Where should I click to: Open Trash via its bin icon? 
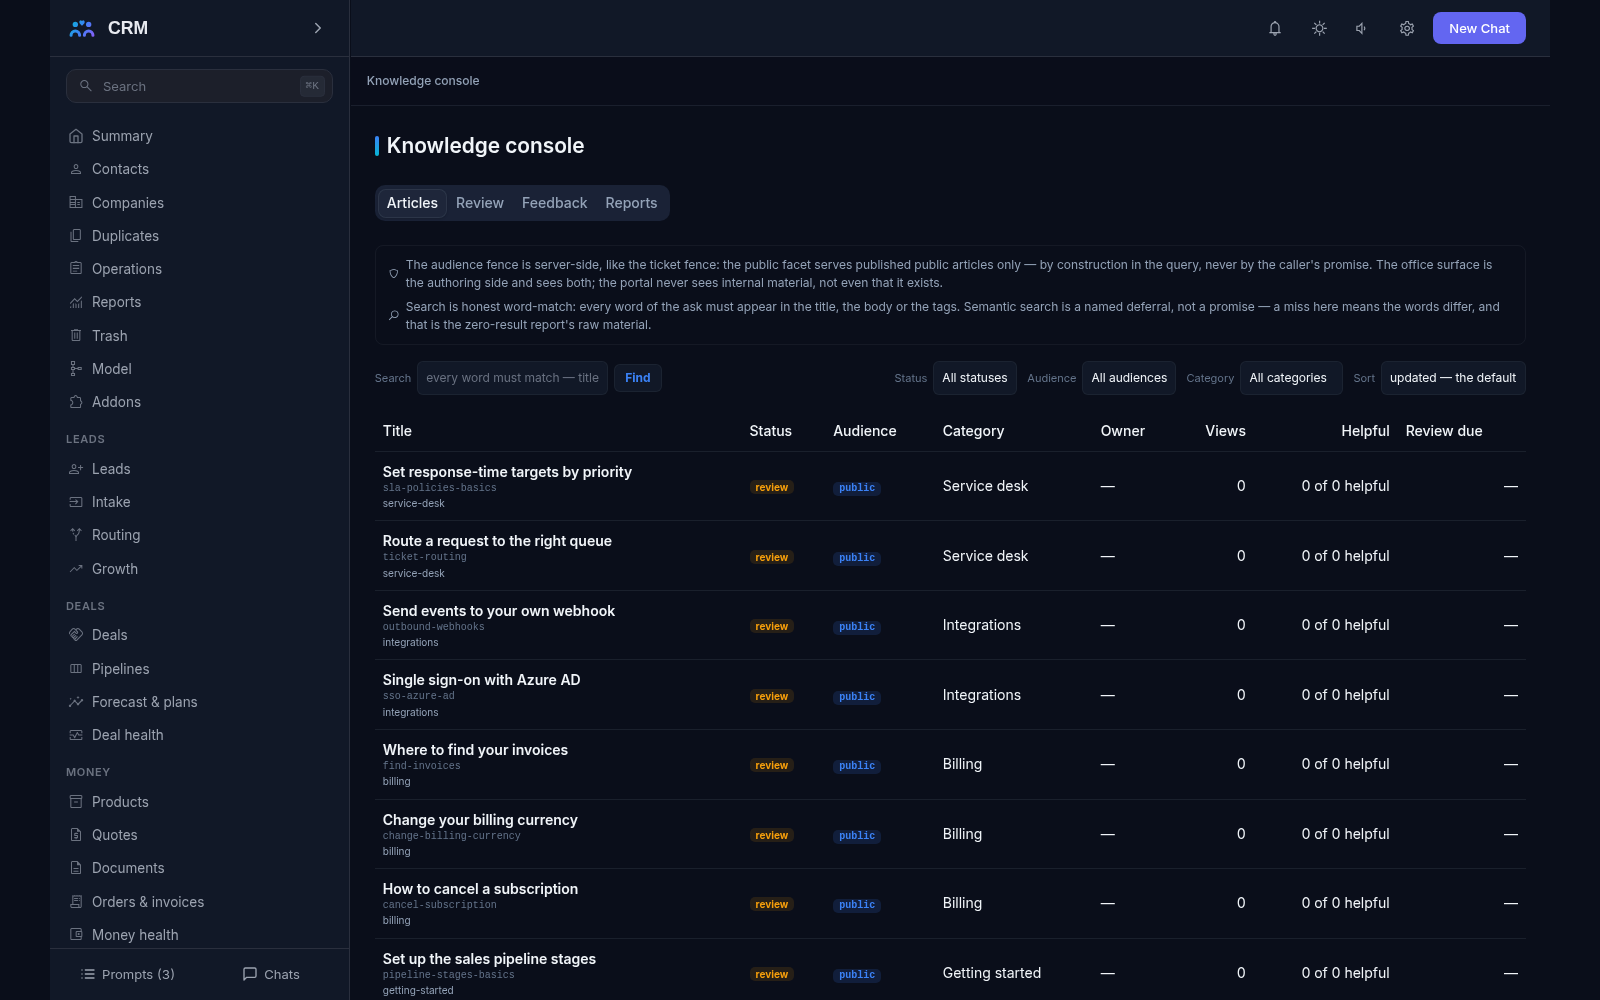[x=76, y=336]
